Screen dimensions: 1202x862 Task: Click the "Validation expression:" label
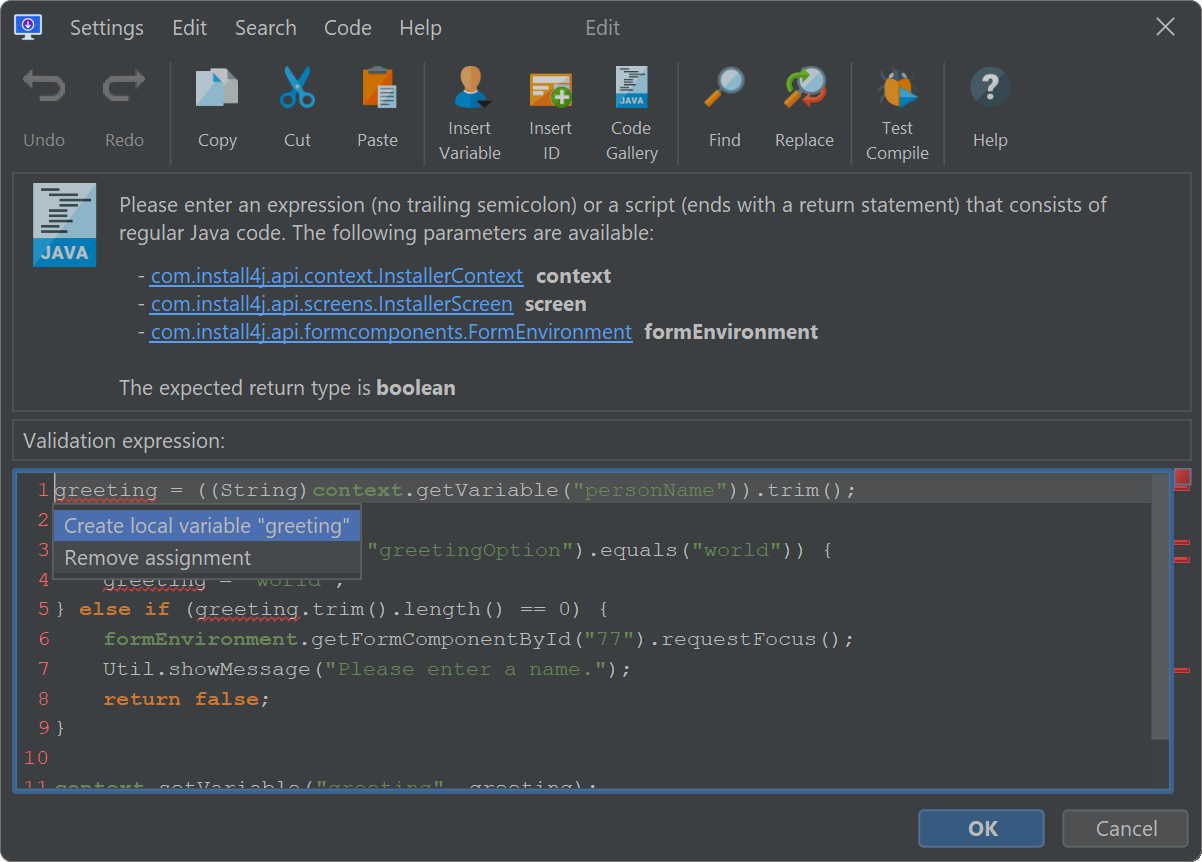[124, 441]
